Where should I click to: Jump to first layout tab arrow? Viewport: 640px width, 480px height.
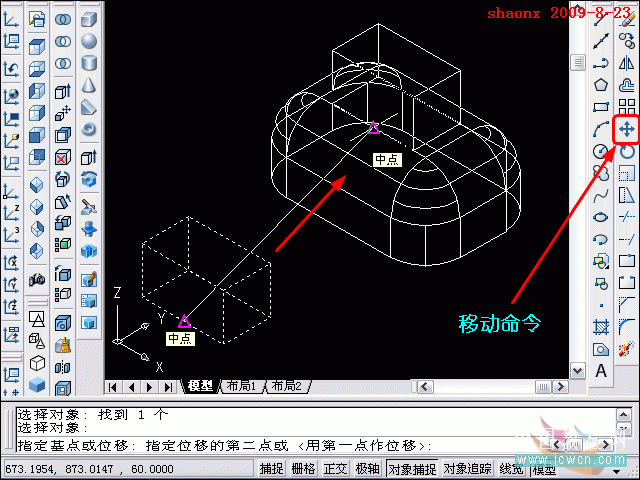tap(113, 387)
